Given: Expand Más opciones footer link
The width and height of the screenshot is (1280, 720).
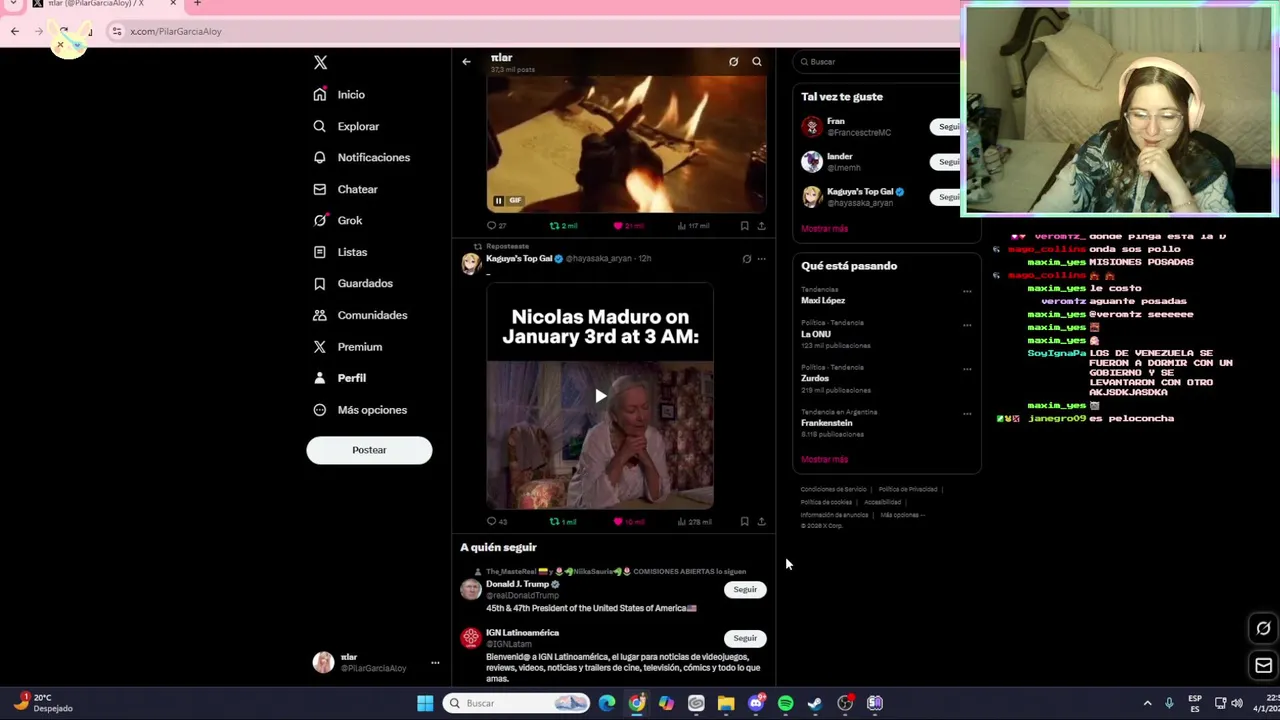Looking at the screenshot, I should click(x=902, y=515).
